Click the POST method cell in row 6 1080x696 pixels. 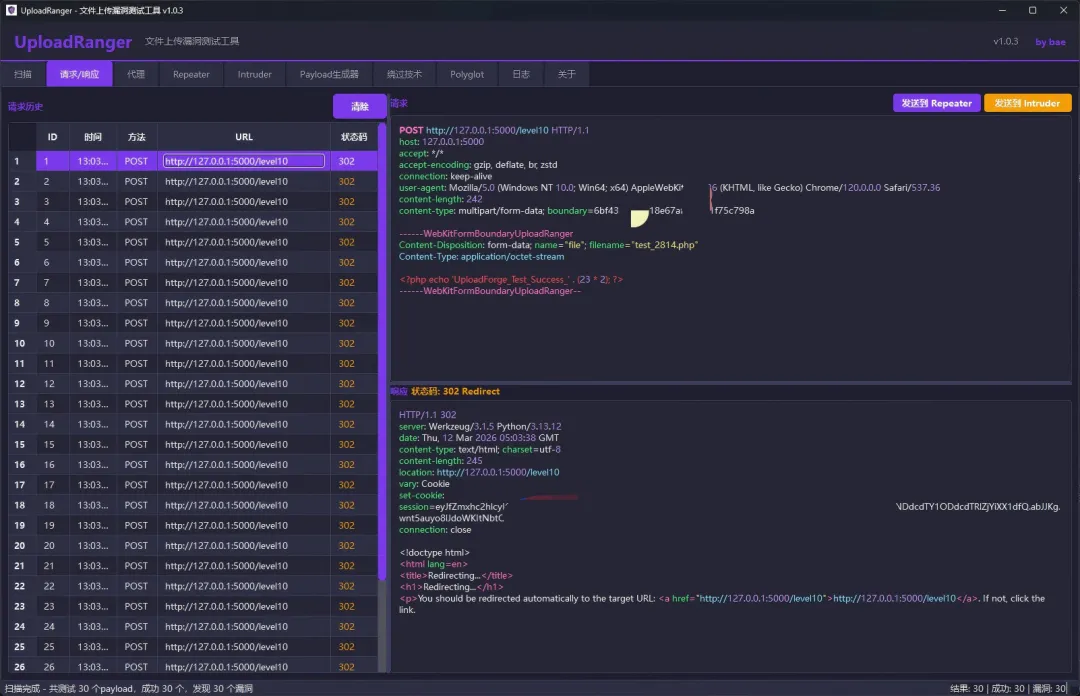point(136,263)
